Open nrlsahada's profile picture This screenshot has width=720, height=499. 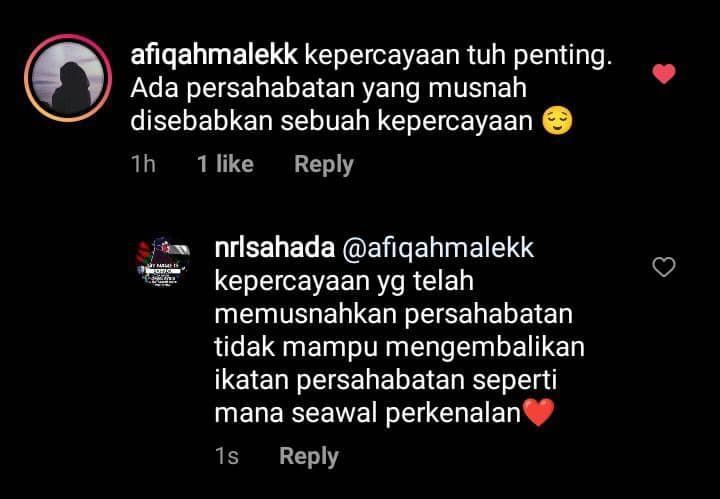[163, 261]
